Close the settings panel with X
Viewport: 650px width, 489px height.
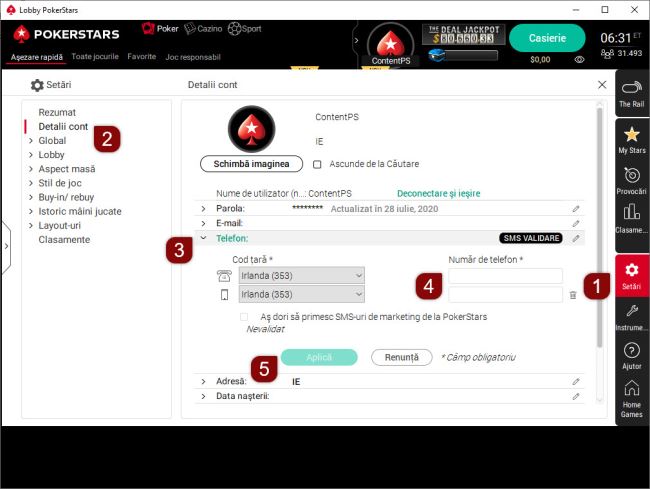point(602,85)
